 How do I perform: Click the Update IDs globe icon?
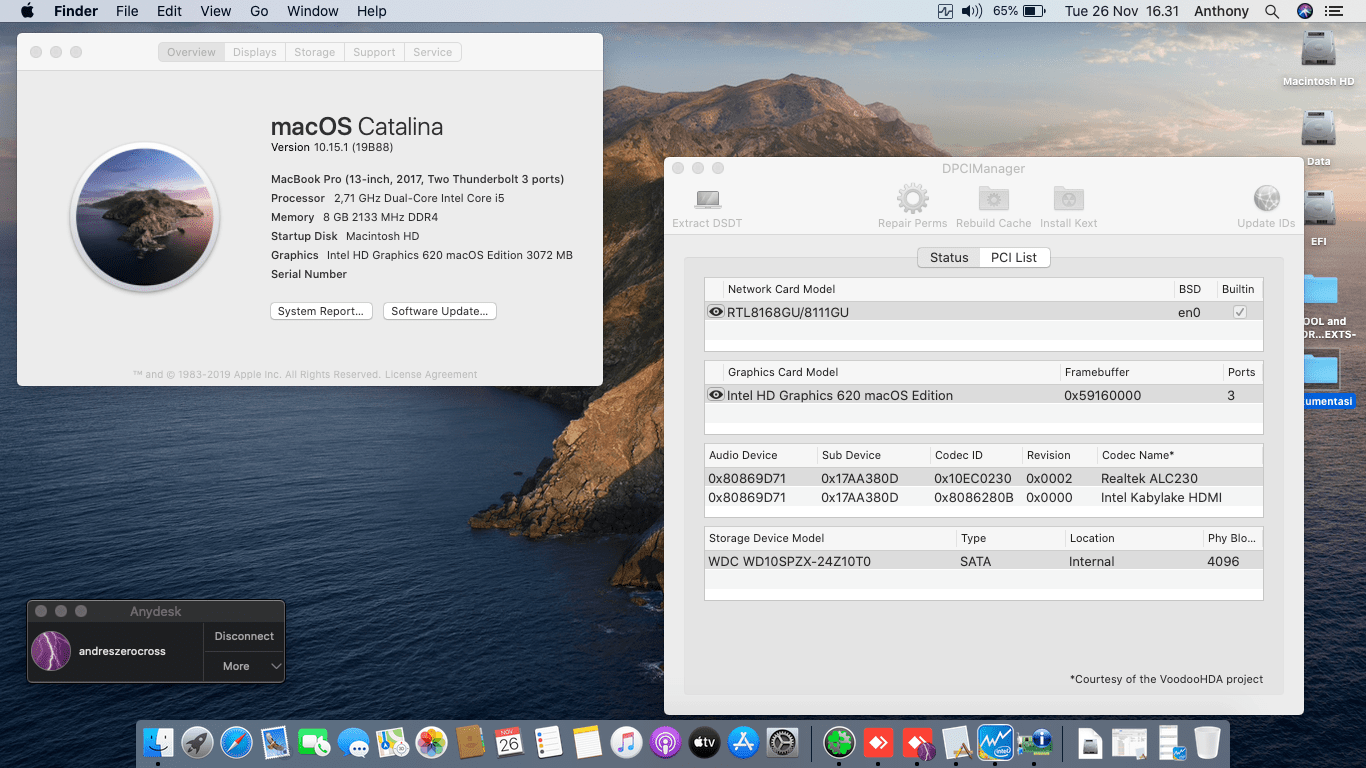click(x=1266, y=199)
